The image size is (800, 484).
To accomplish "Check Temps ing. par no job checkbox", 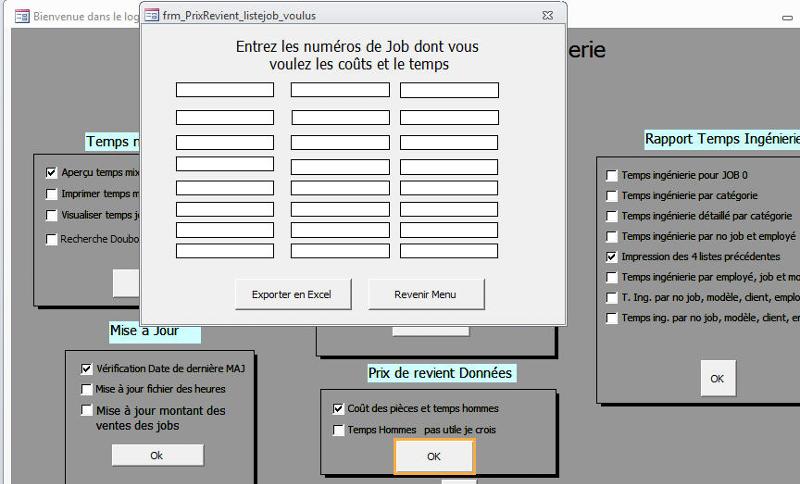I will (x=612, y=318).
